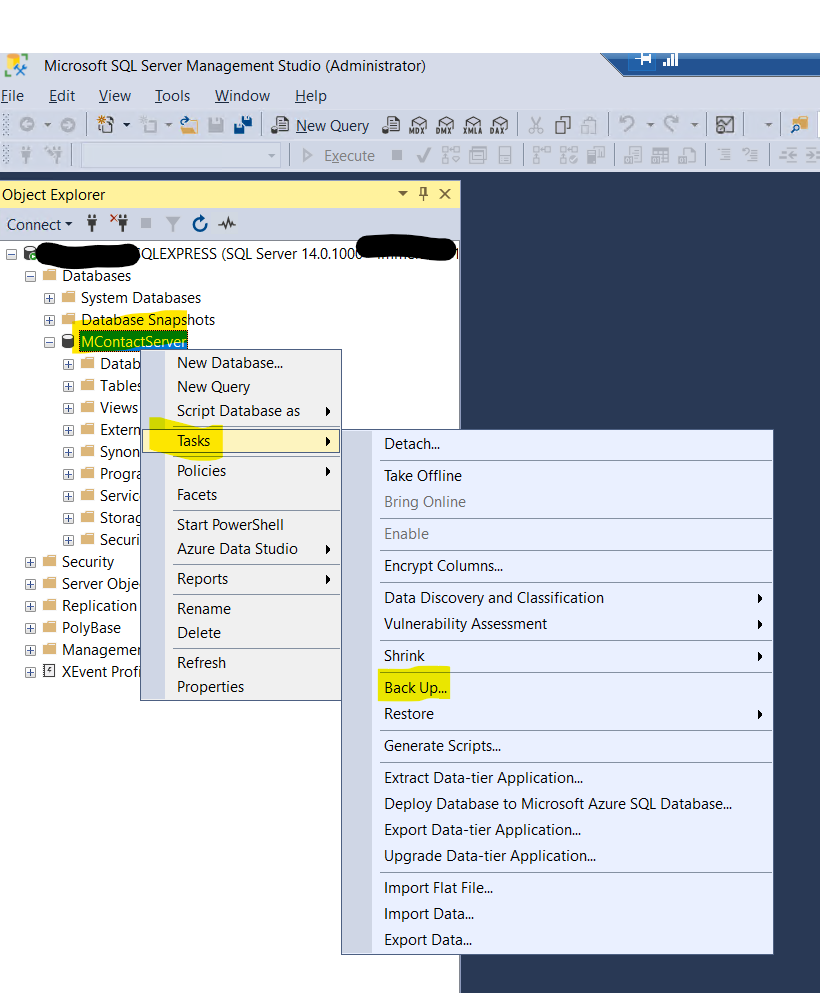
Task: Select the System Databases folder label
Action: 141,298
